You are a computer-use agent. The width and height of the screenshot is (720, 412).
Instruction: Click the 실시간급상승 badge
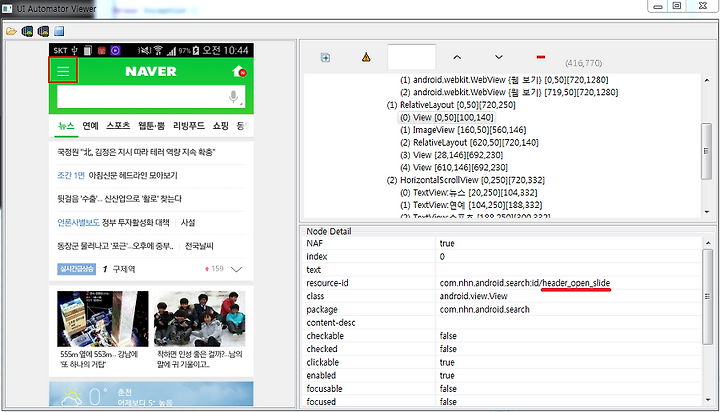77,269
